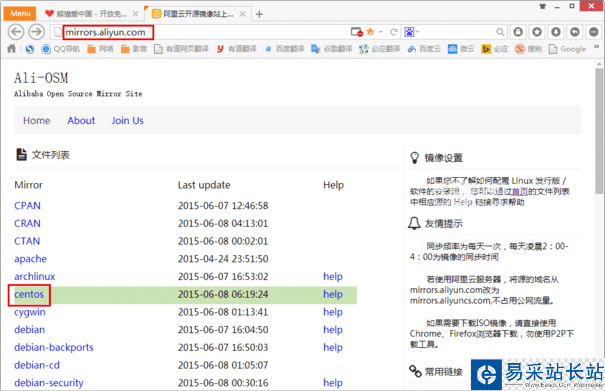The image size is (605, 391).
Task: Click the first round toolbar button after search box
Action: click(518, 32)
